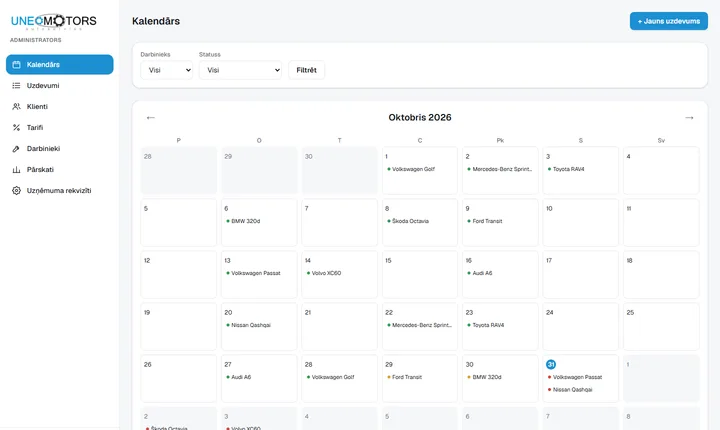Click the Pārskati bar chart icon
This screenshot has height=430, width=720.
tap(17, 170)
